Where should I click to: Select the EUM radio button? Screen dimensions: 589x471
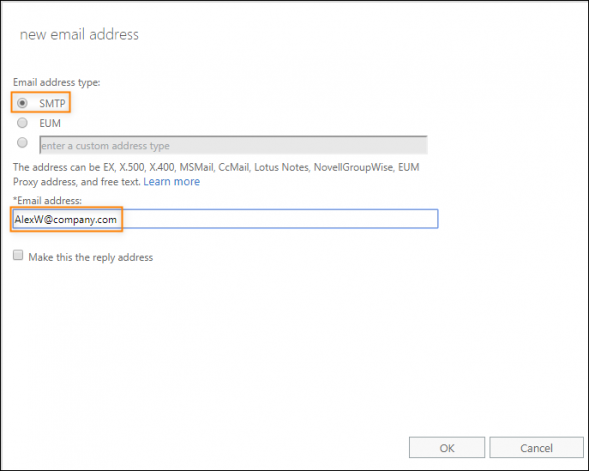[x=22, y=122]
